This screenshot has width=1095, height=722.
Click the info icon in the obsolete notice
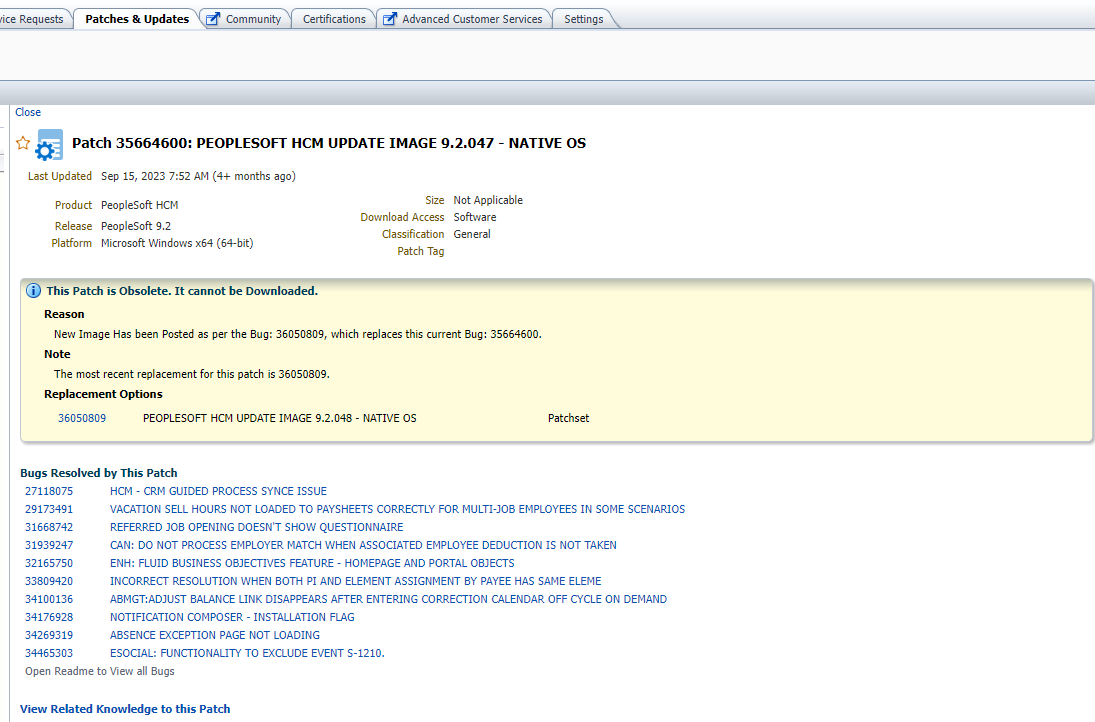pyautogui.click(x=33, y=290)
